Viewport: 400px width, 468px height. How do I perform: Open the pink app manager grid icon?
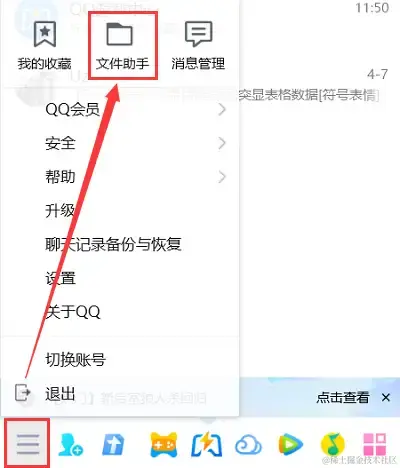click(375, 444)
